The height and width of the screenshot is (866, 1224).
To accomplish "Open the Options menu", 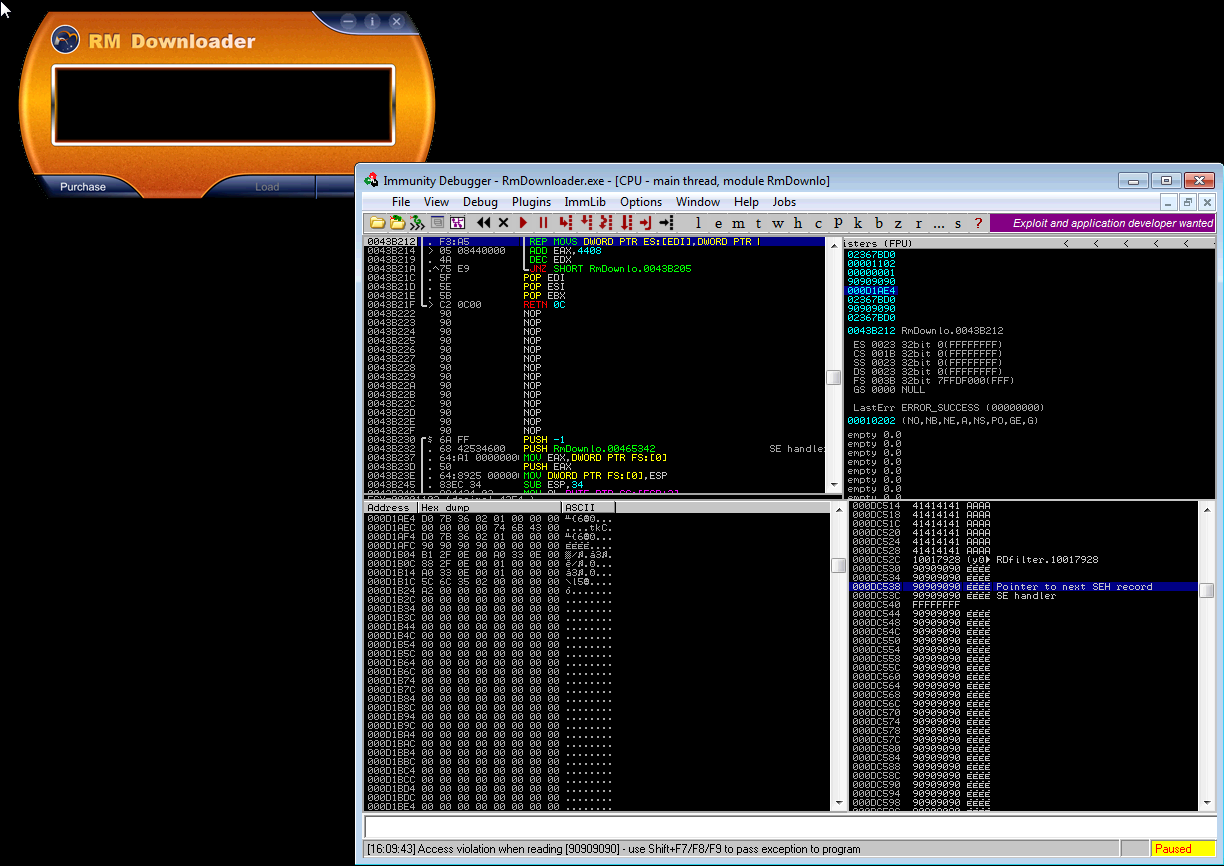I will pyautogui.click(x=641, y=202).
